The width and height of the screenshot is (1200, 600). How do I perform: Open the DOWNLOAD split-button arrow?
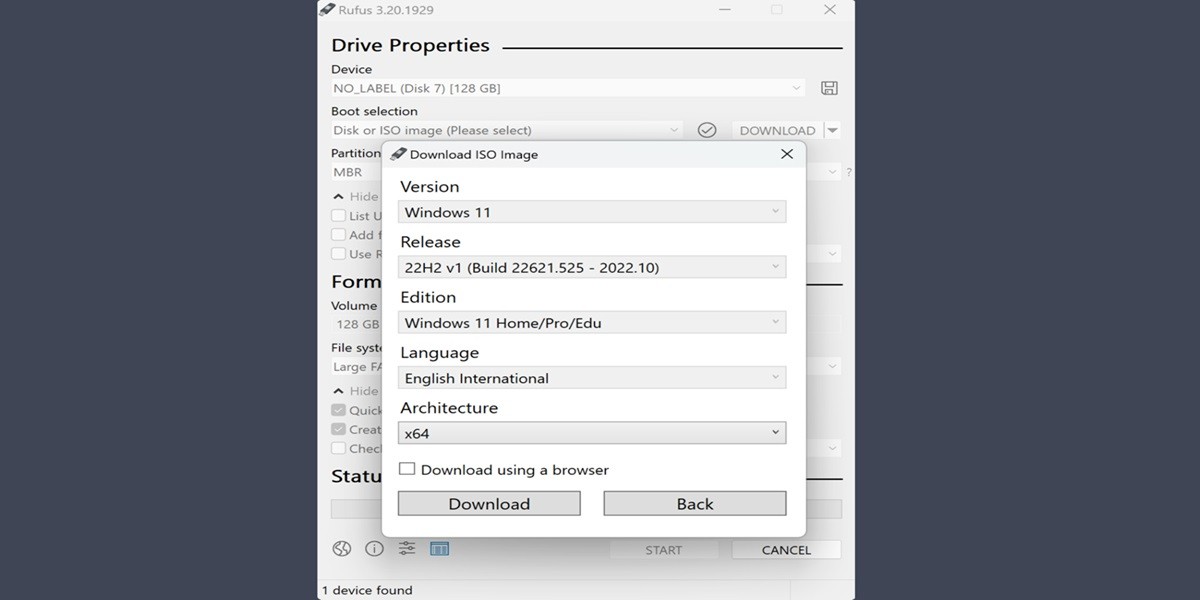coord(833,129)
